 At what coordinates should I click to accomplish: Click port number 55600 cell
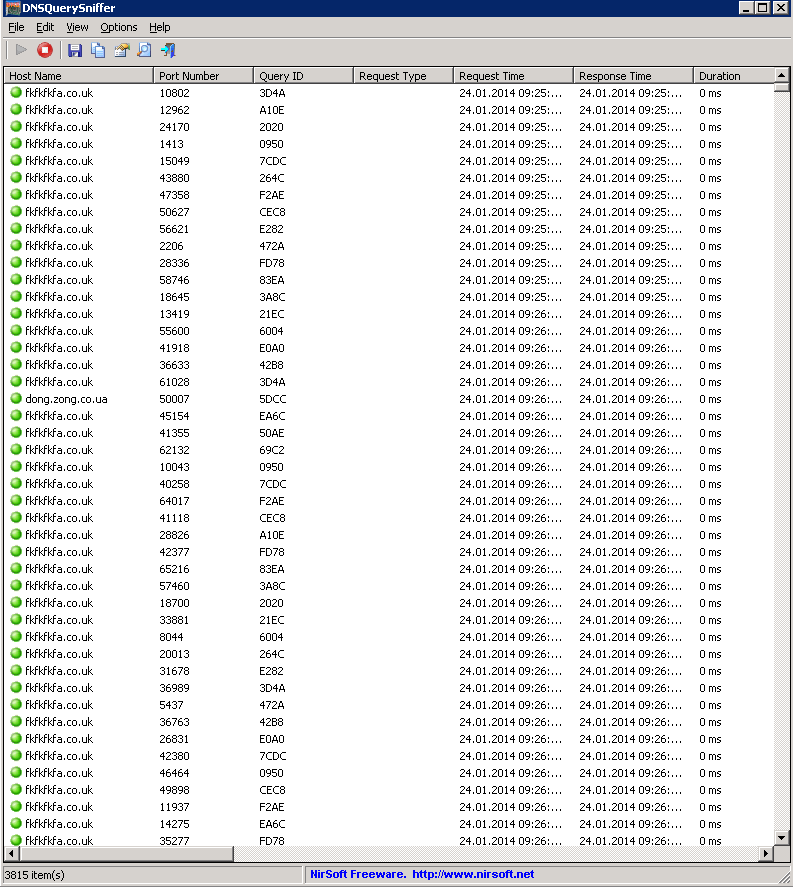(x=174, y=330)
